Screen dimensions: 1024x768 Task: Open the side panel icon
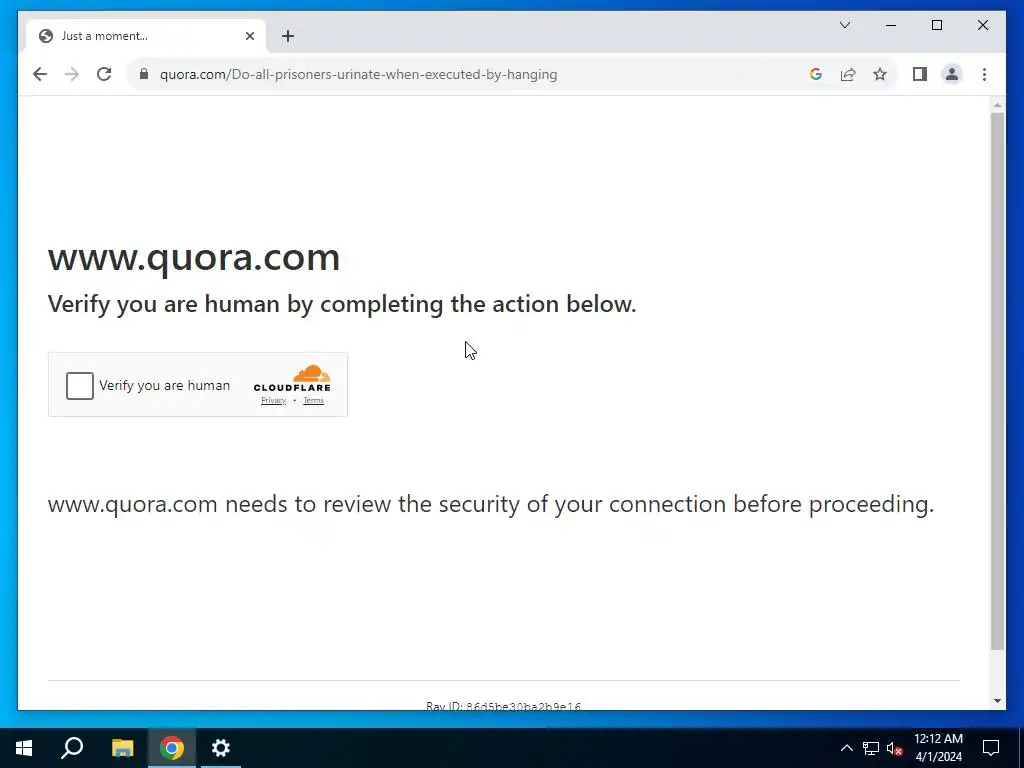point(920,74)
